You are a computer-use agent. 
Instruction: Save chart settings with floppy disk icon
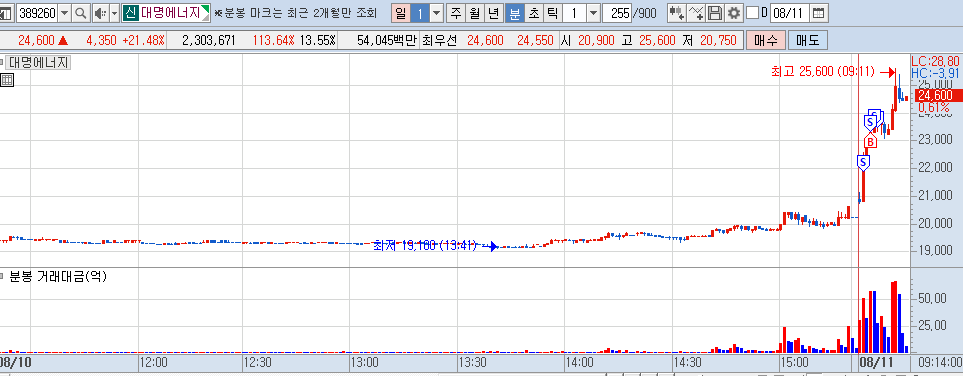coord(715,12)
